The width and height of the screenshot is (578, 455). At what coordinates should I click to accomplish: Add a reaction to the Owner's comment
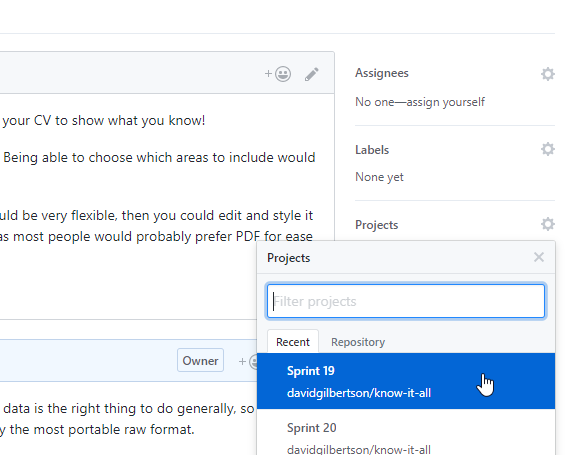[x=248, y=361]
